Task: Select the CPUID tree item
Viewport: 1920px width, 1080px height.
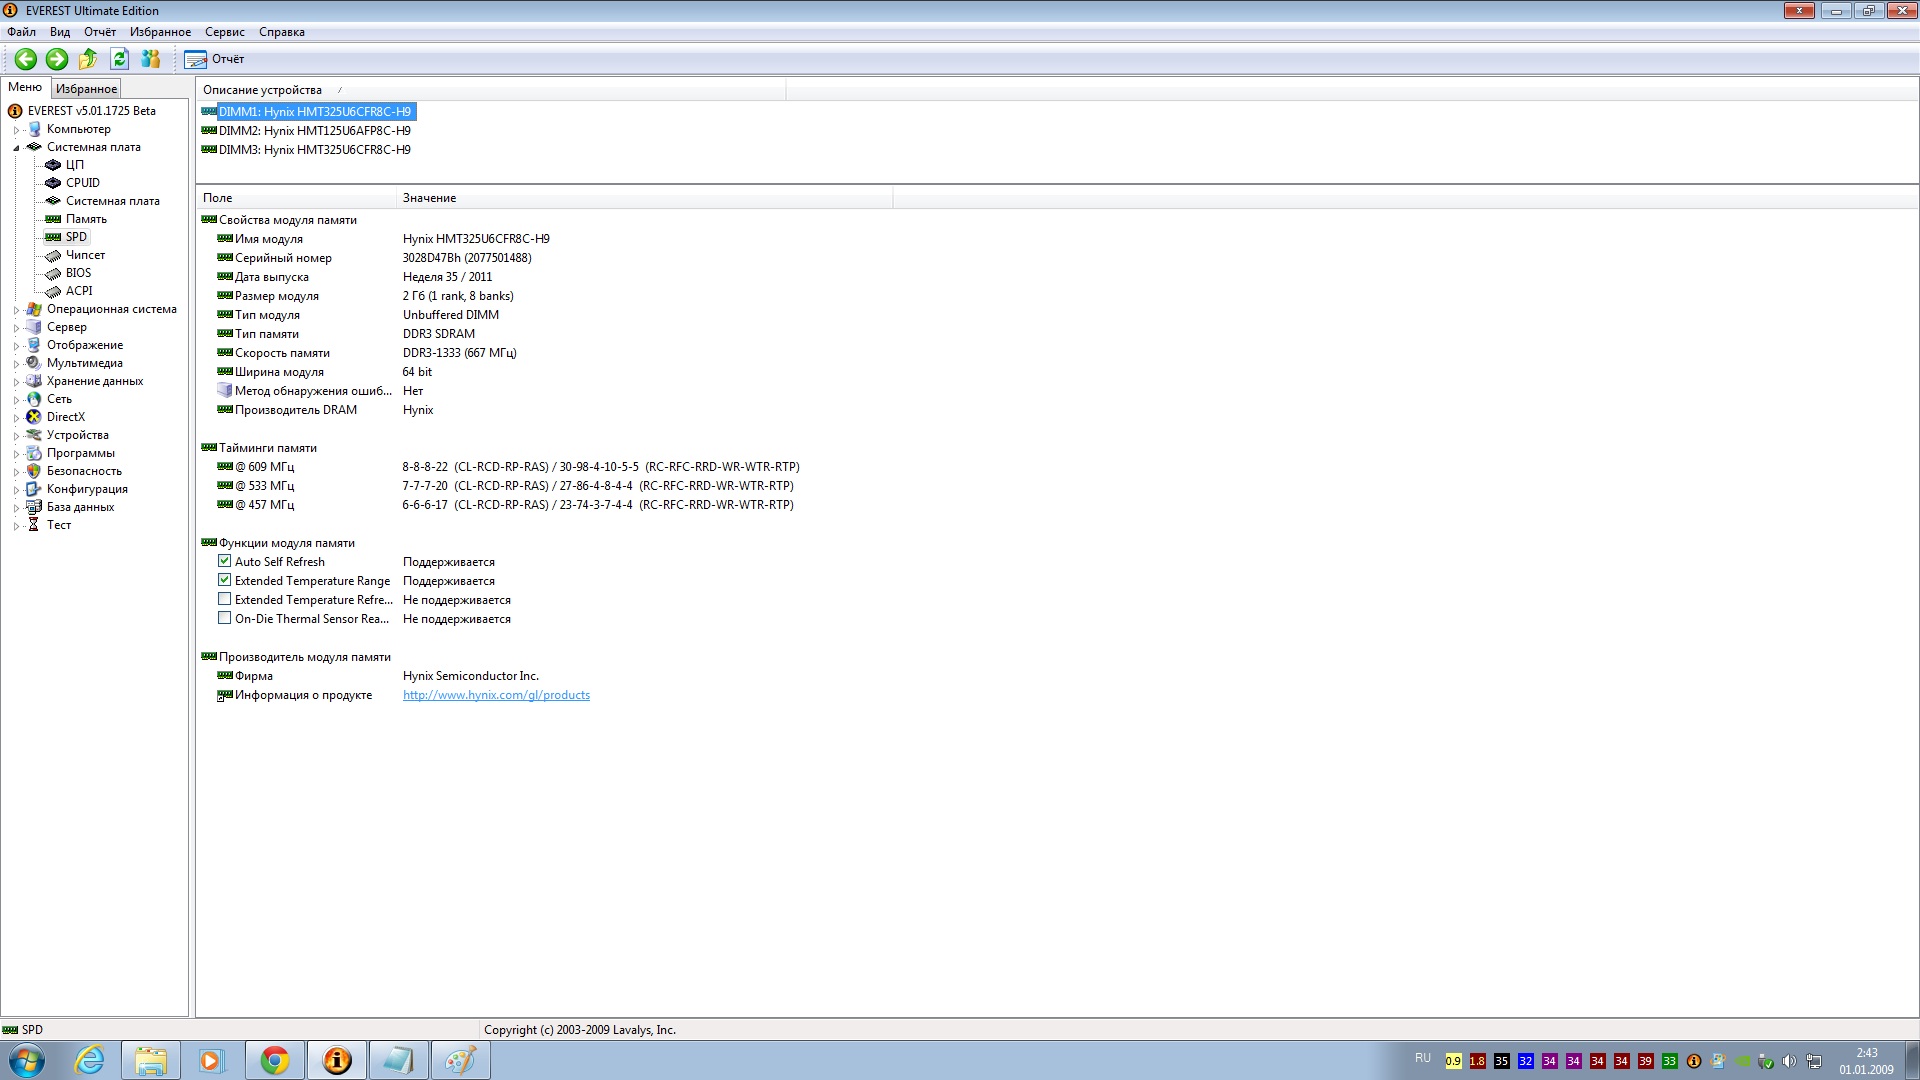Action: pyautogui.click(x=83, y=183)
